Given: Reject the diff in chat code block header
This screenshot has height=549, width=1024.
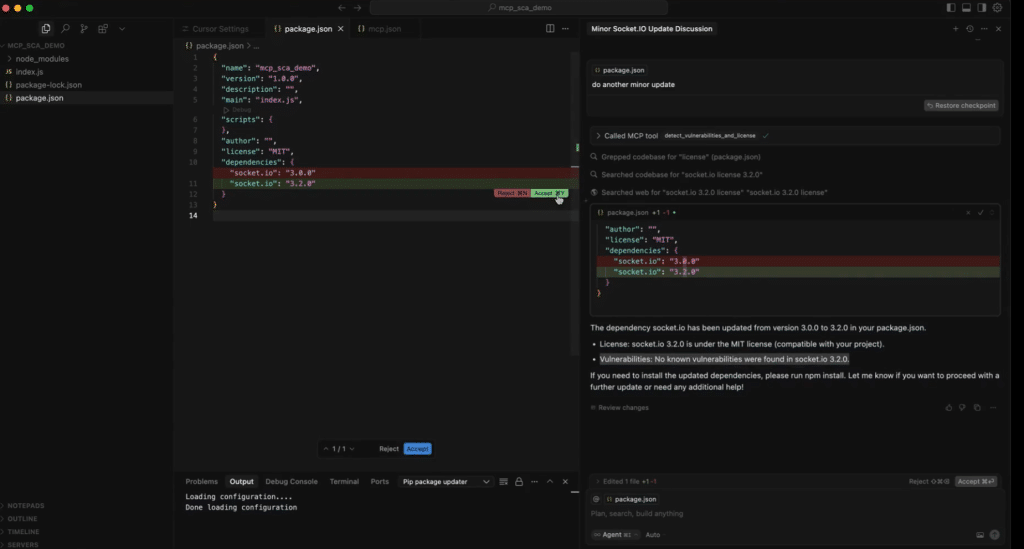Looking at the screenshot, I should click(x=968, y=213).
